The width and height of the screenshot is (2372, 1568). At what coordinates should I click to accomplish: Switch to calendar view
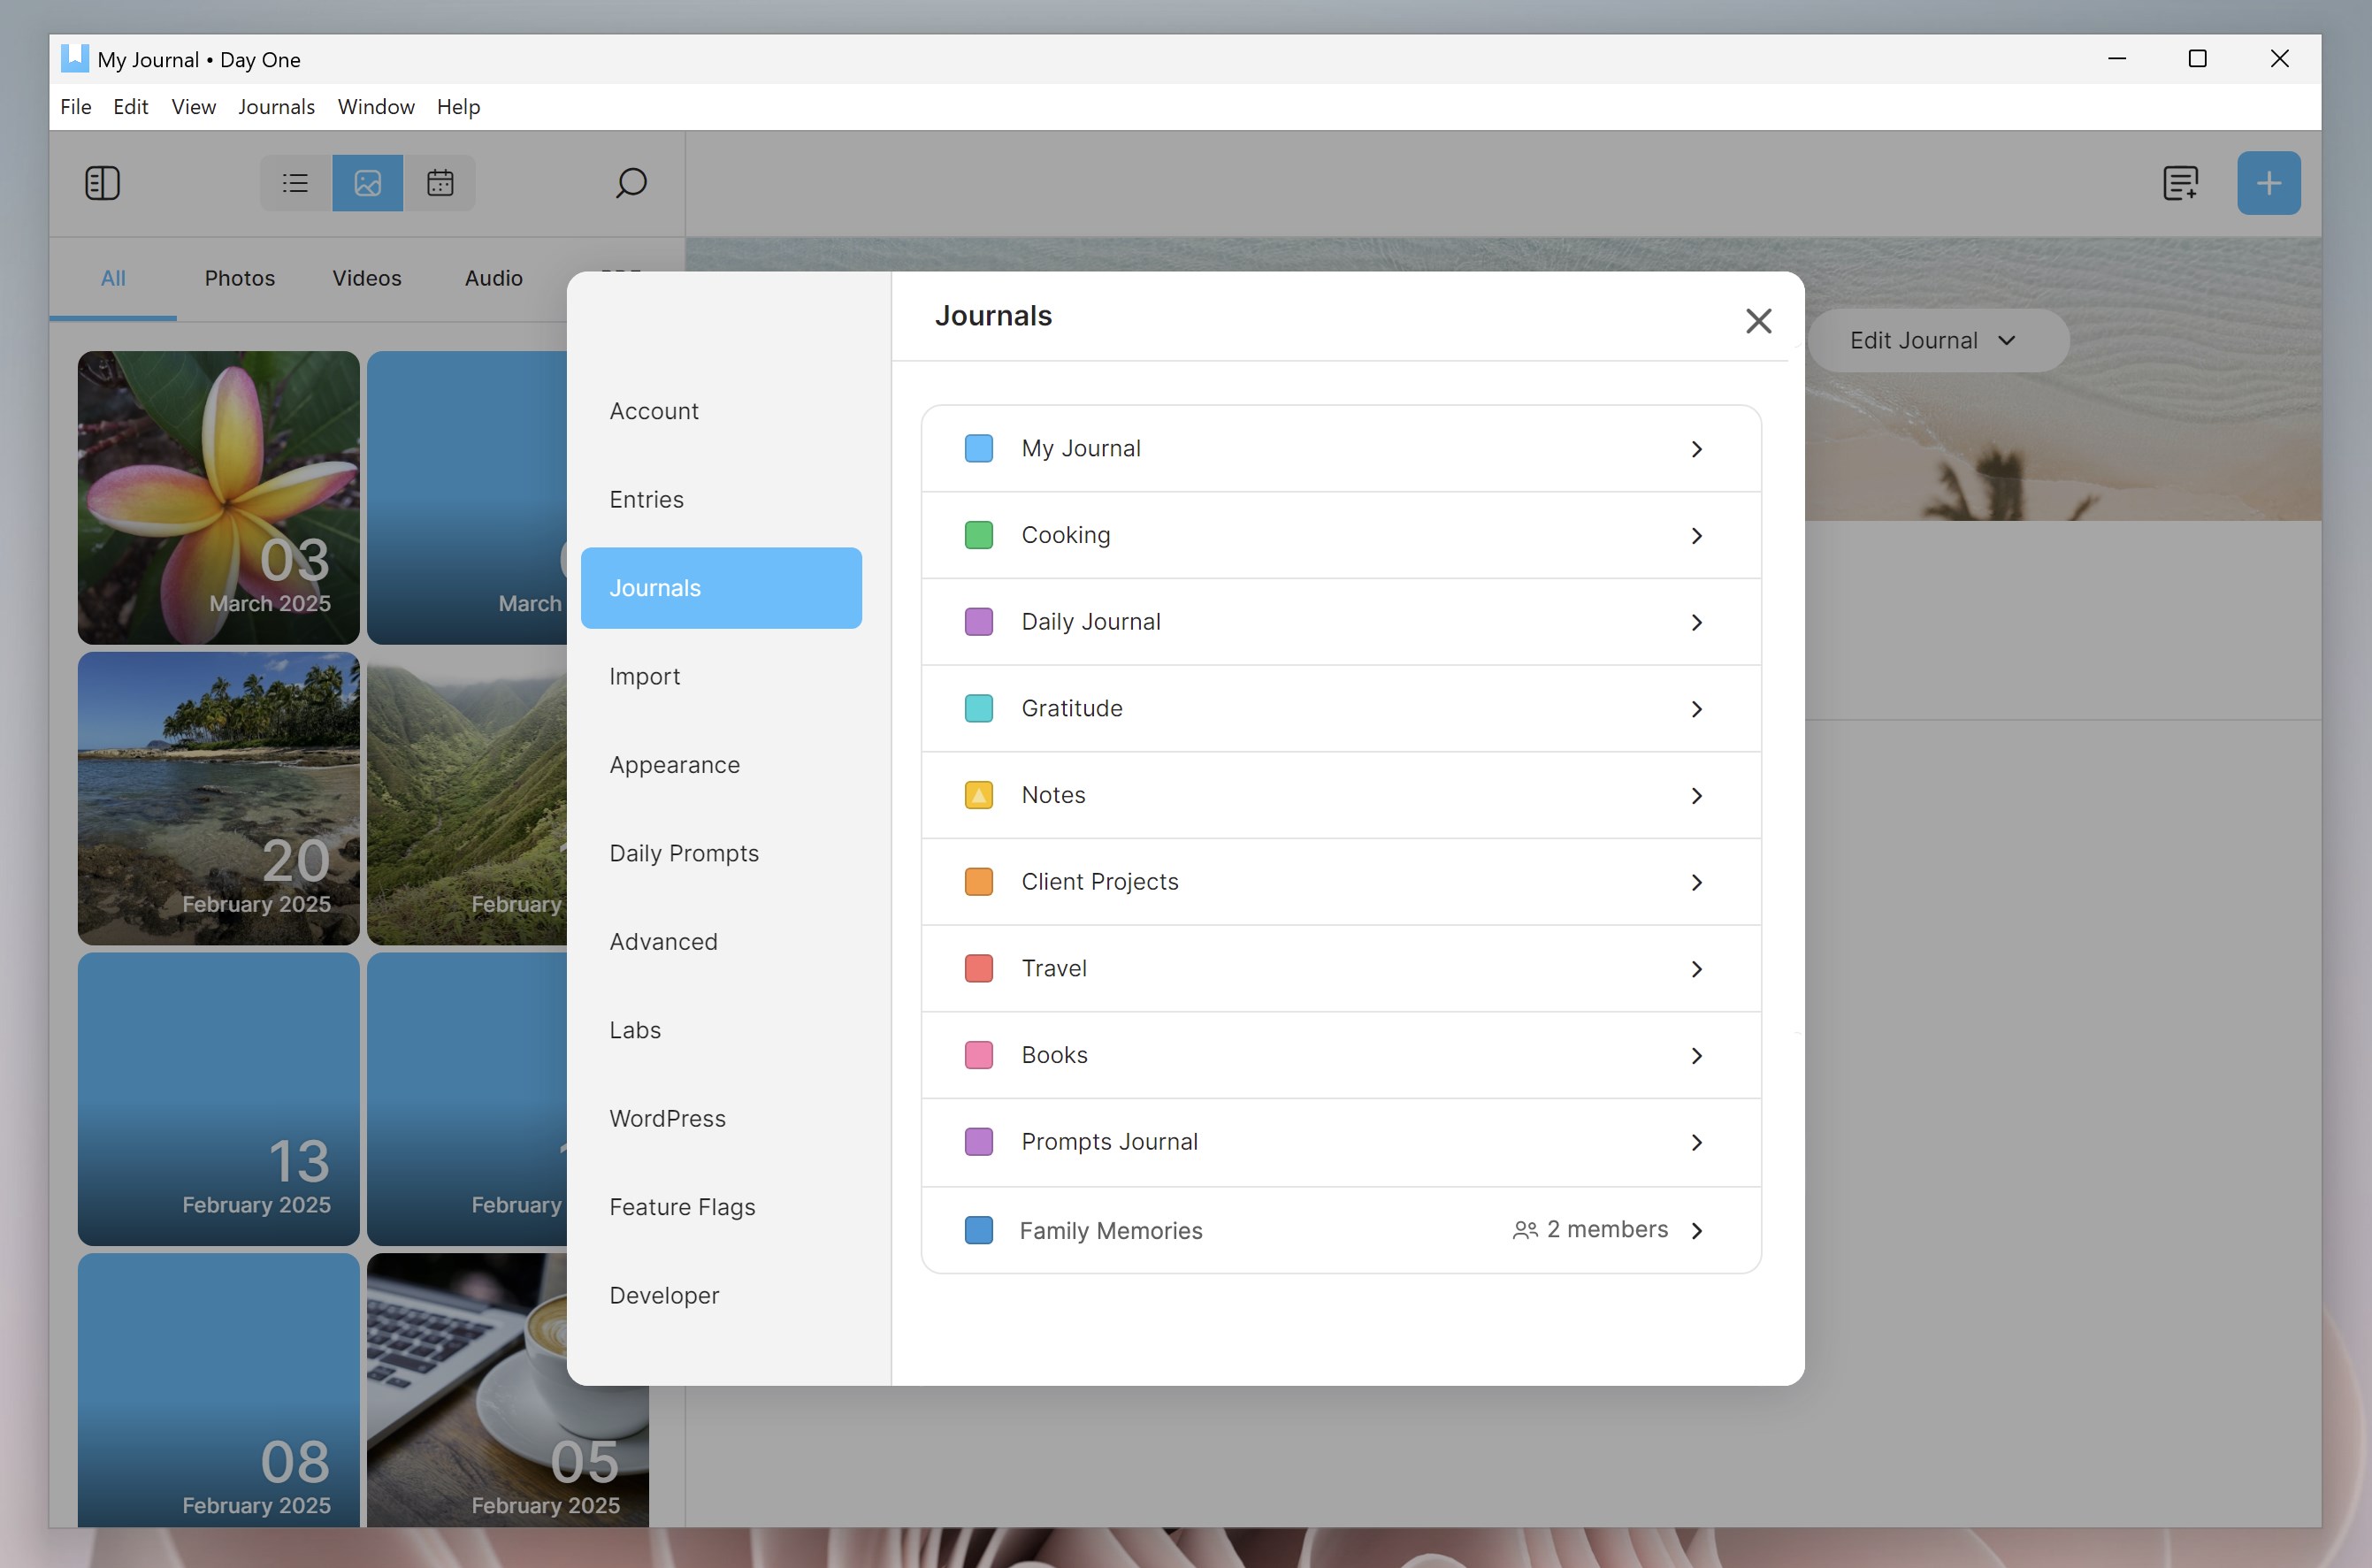coord(440,183)
